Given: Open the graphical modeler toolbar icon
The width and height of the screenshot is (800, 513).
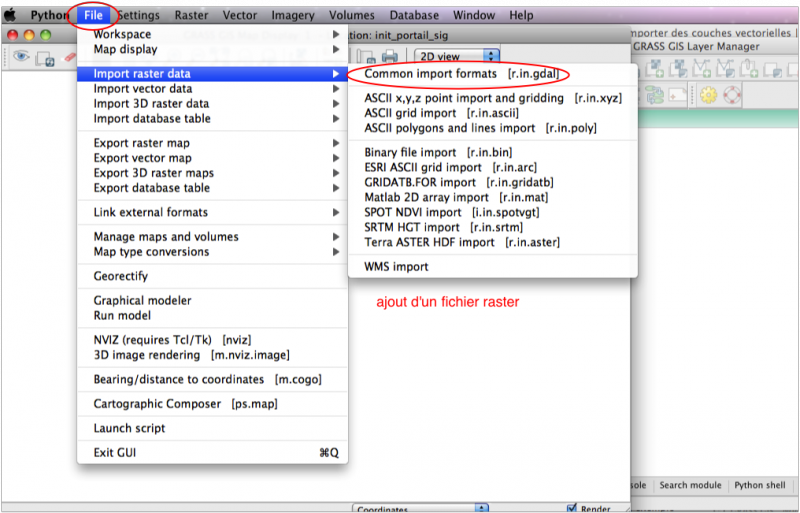Looking at the screenshot, I should [x=655, y=95].
